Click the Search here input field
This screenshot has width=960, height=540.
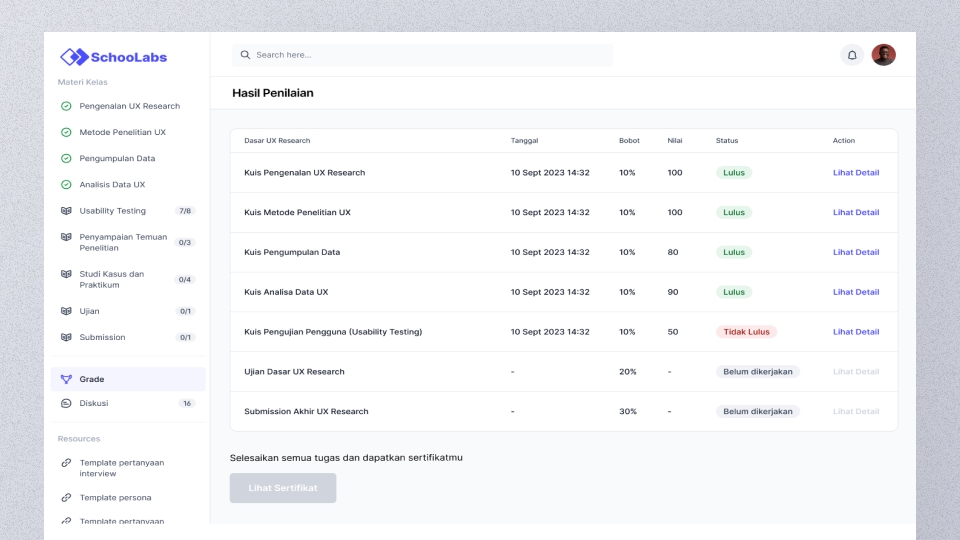click(x=422, y=55)
